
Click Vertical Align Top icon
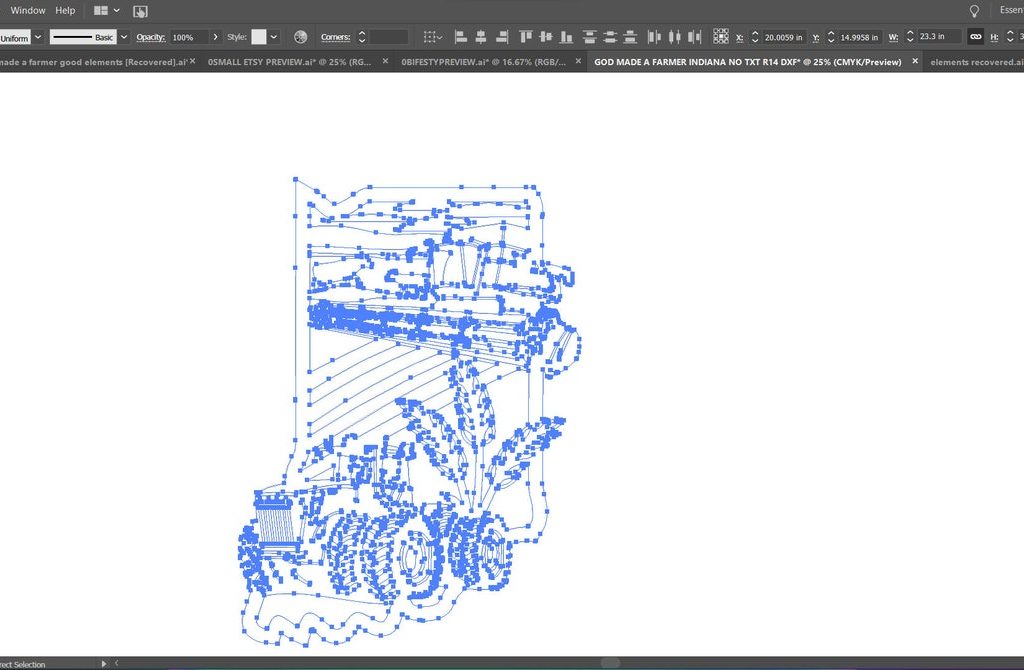526,37
